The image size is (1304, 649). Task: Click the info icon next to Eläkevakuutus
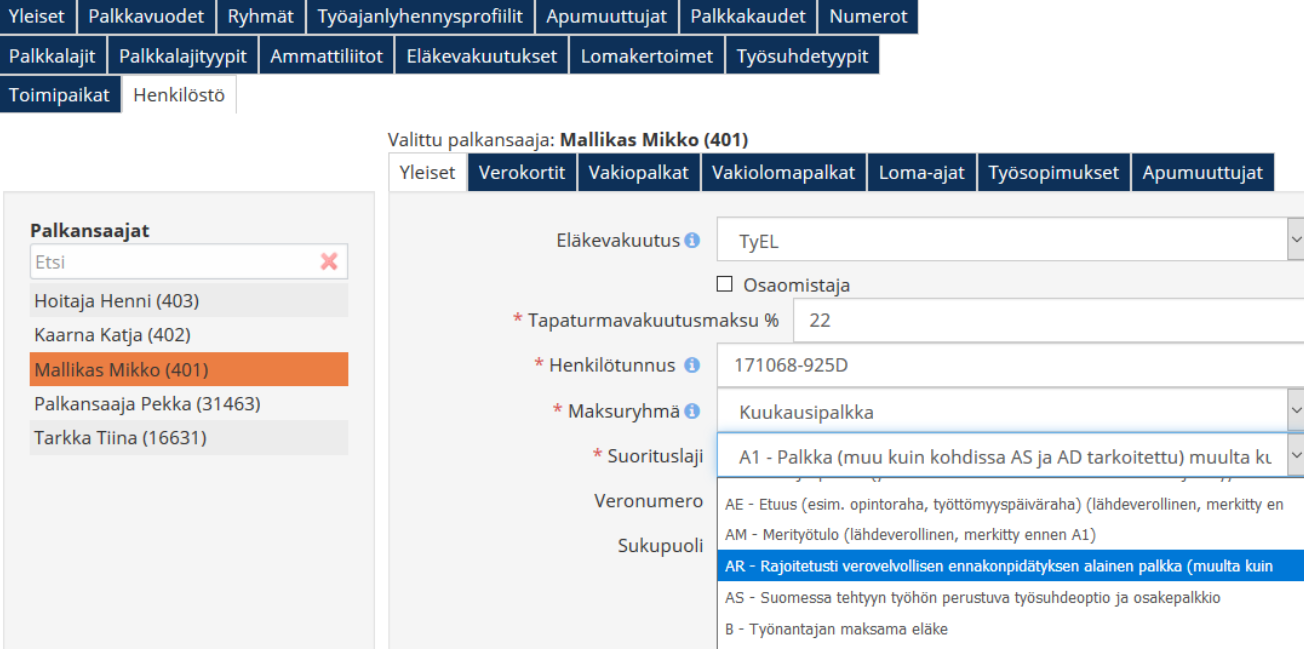[692, 241]
